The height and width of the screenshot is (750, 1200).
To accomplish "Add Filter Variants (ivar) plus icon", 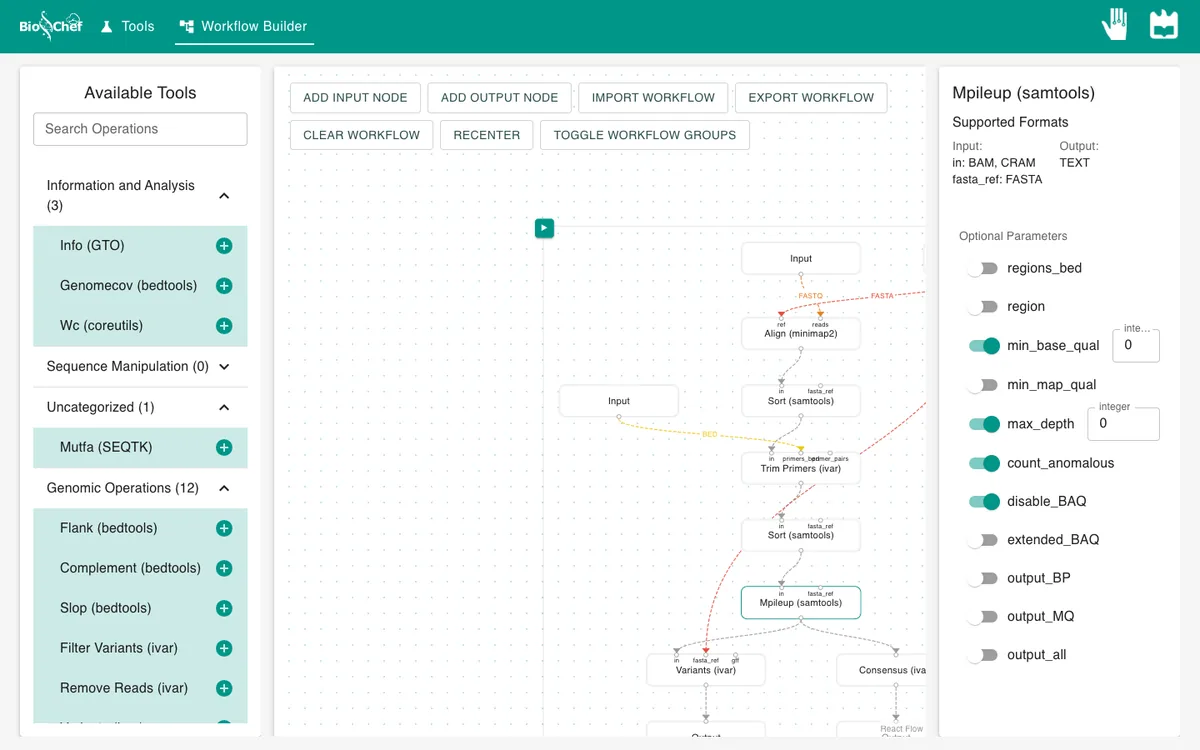I will pos(224,648).
